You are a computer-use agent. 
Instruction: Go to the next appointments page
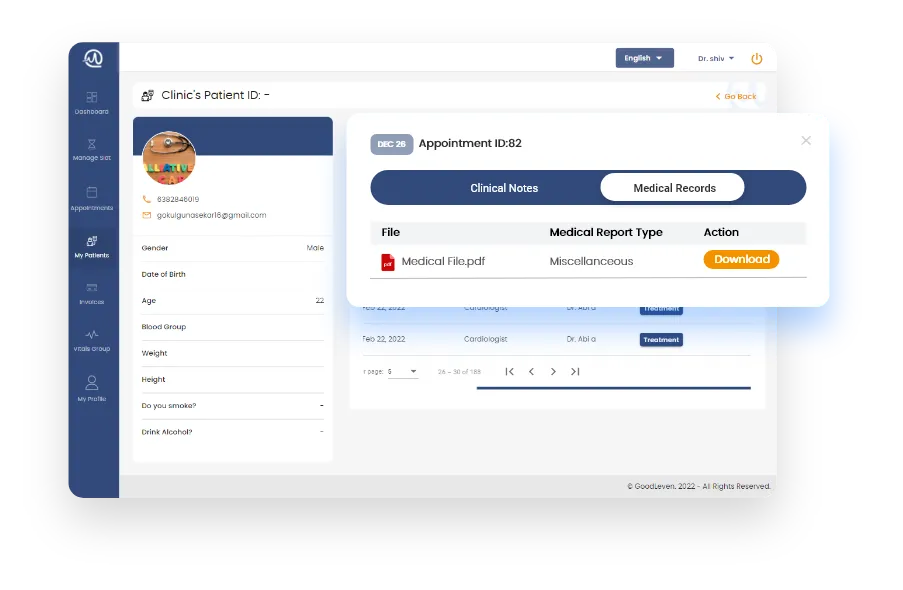(x=553, y=371)
